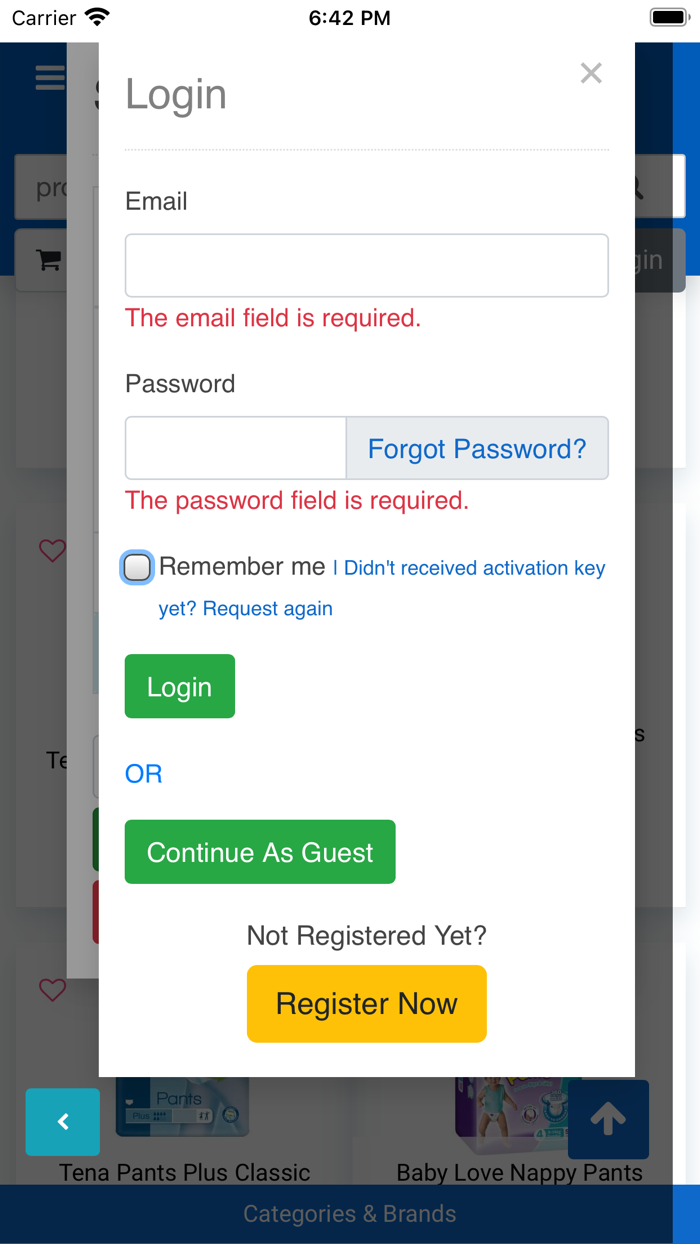Open the hamburger menu icon

tap(50, 77)
